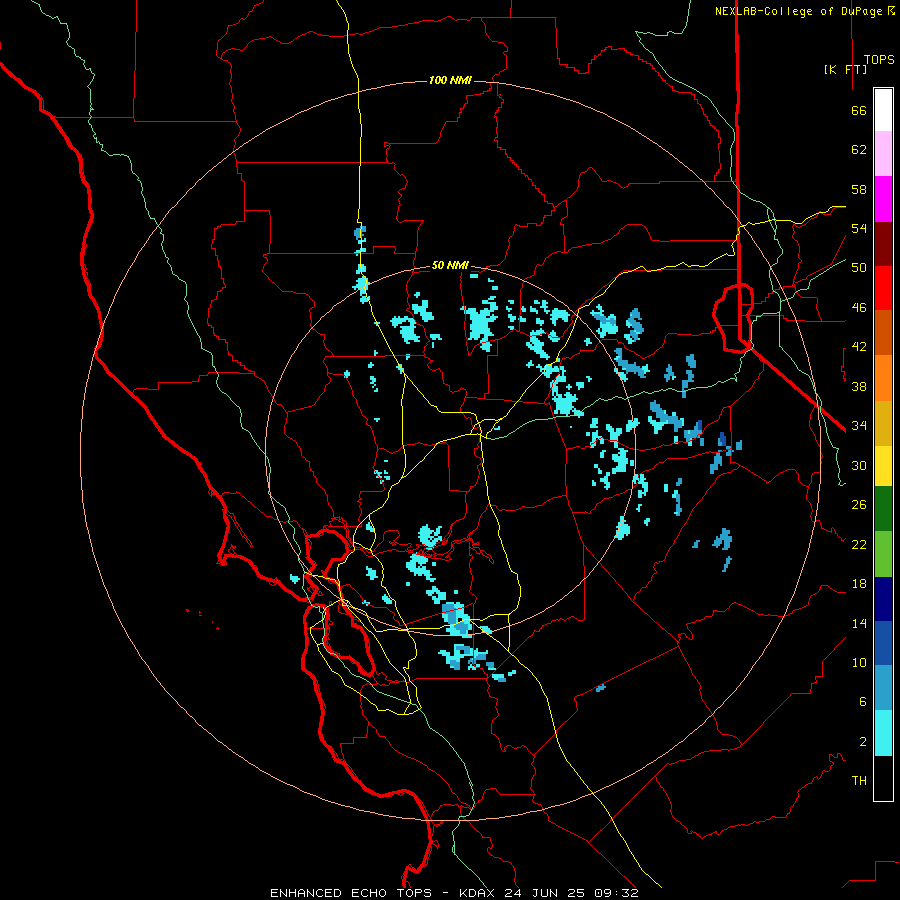Click the ENHANCED ECHO TOPS caption text

[351, 893]
